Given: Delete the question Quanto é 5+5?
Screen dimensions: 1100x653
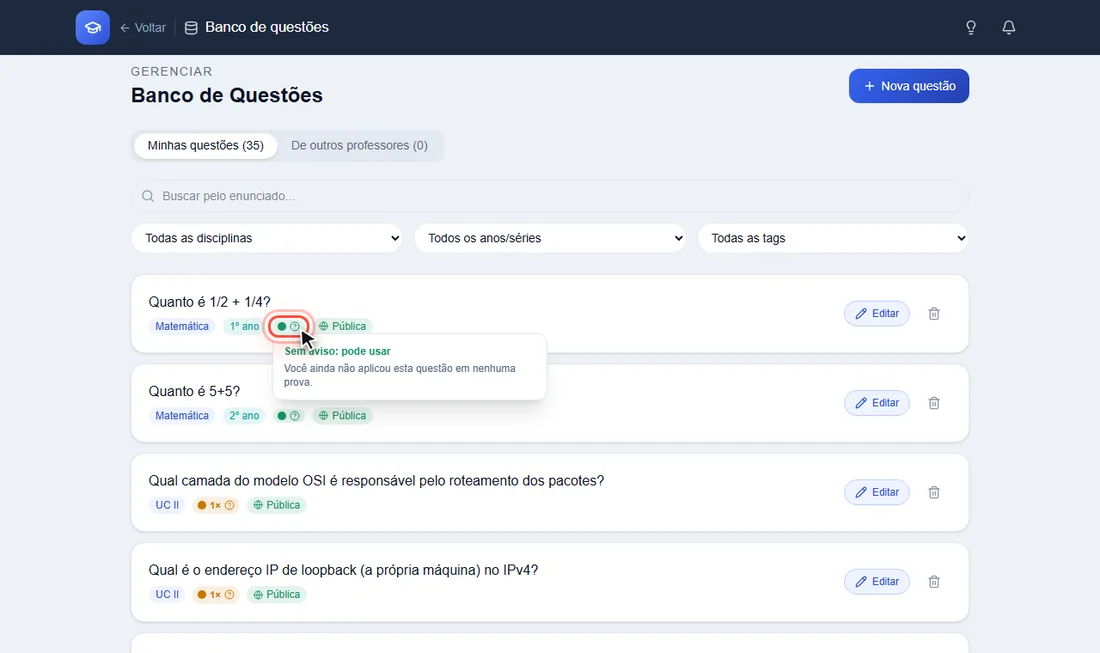Looking at the screenshot, I should coord(934,403).
